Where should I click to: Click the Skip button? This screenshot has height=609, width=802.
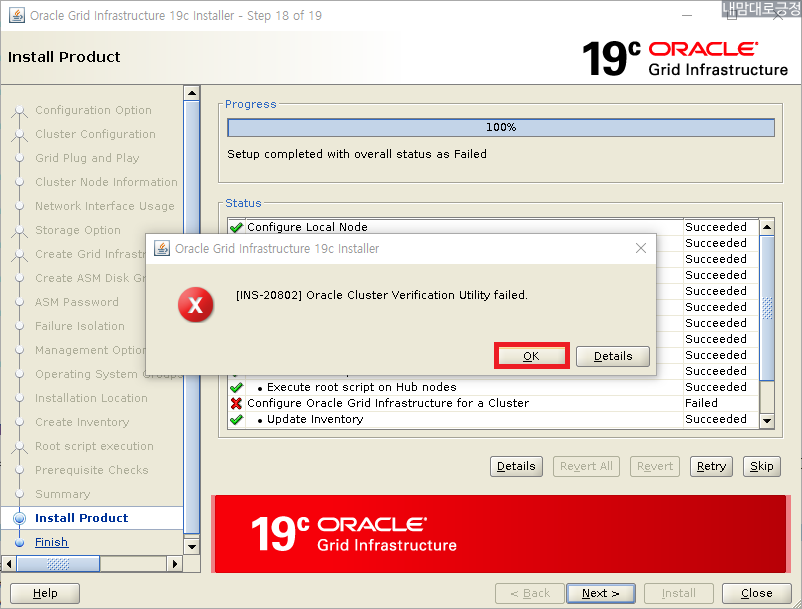click(762, 466)
